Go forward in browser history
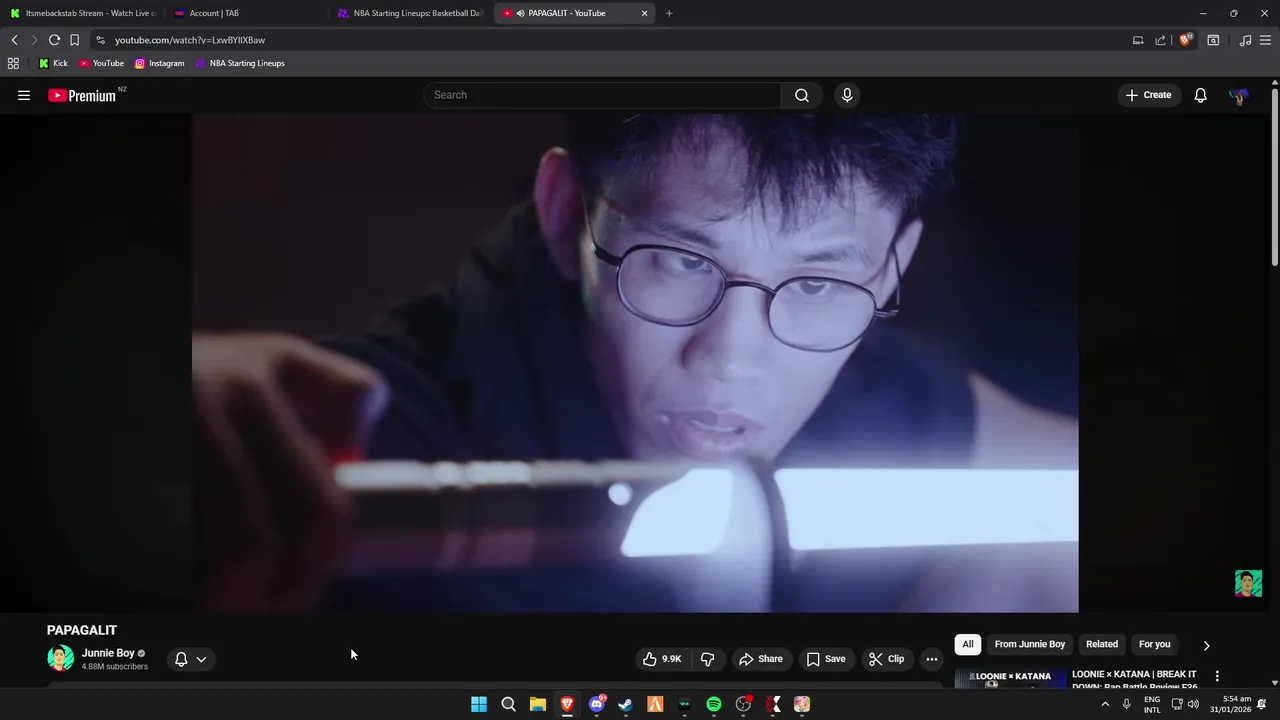Viewport: 1280px width, 720px height. (x=34, y=40)
